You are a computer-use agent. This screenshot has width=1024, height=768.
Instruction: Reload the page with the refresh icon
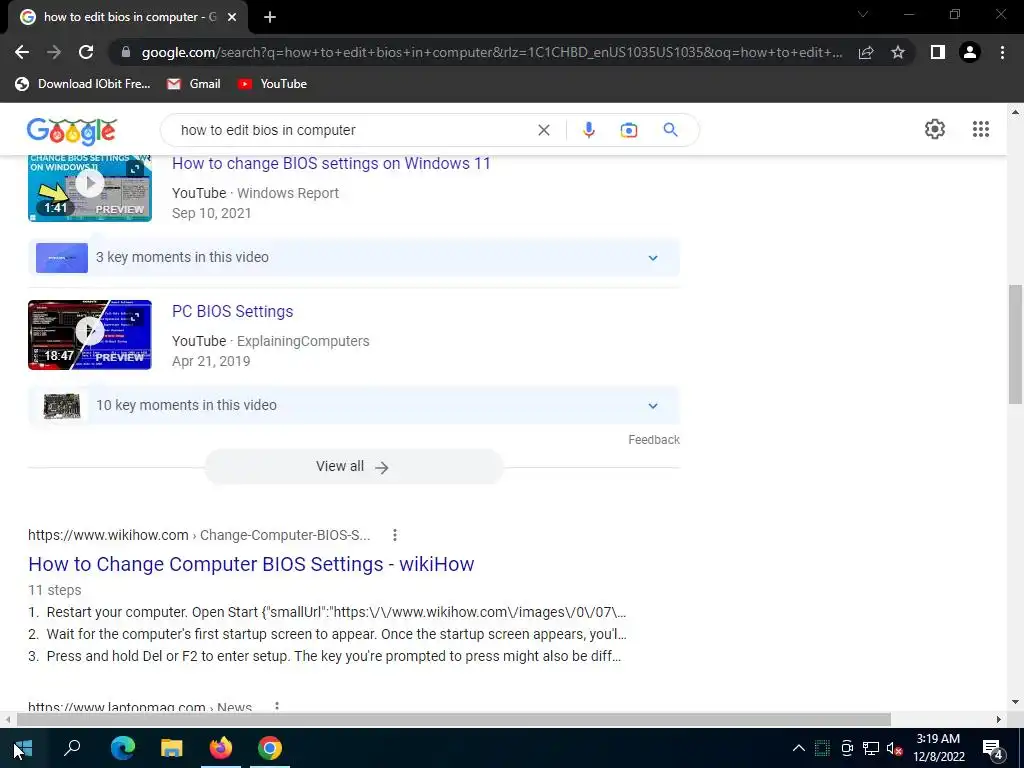pyautogui.click(x=86, y=52)
